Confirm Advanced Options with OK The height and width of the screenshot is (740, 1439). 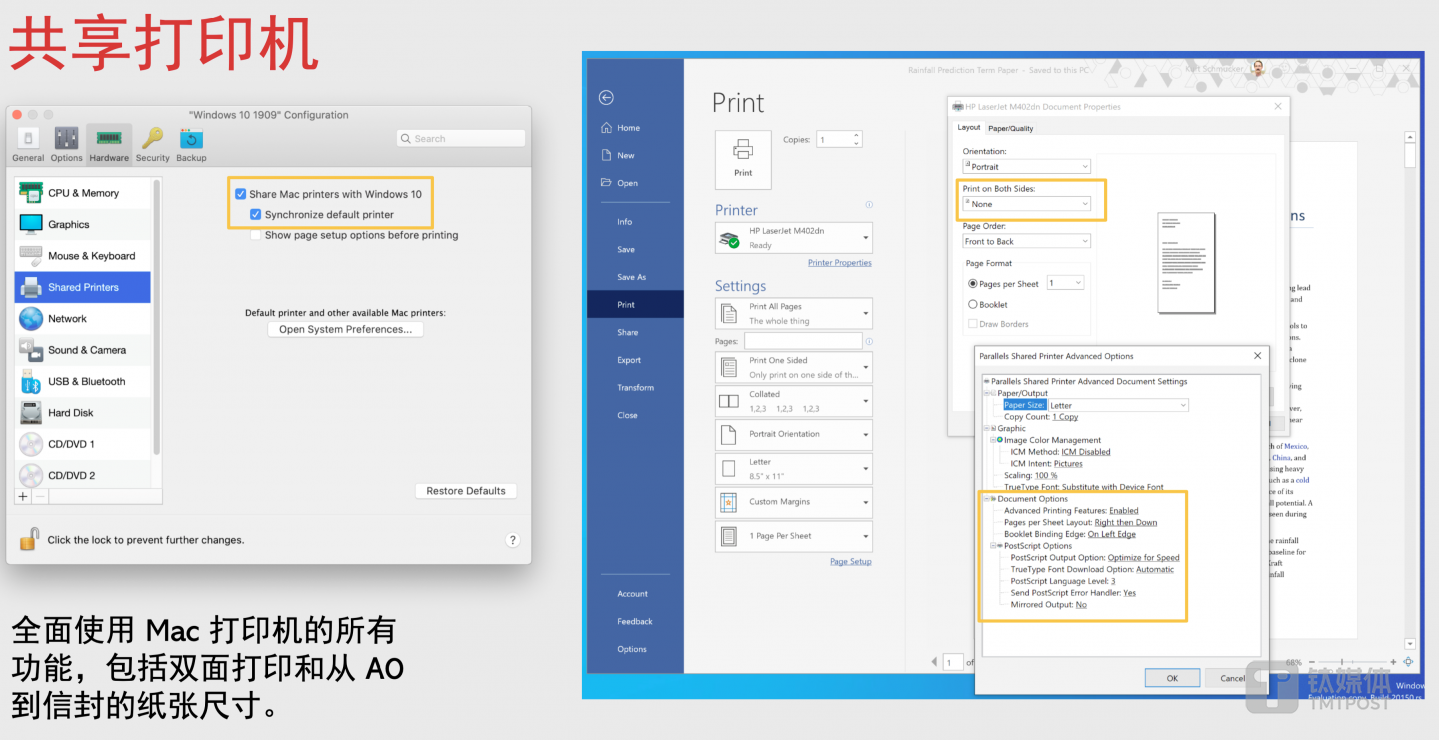click(1172, 678)
